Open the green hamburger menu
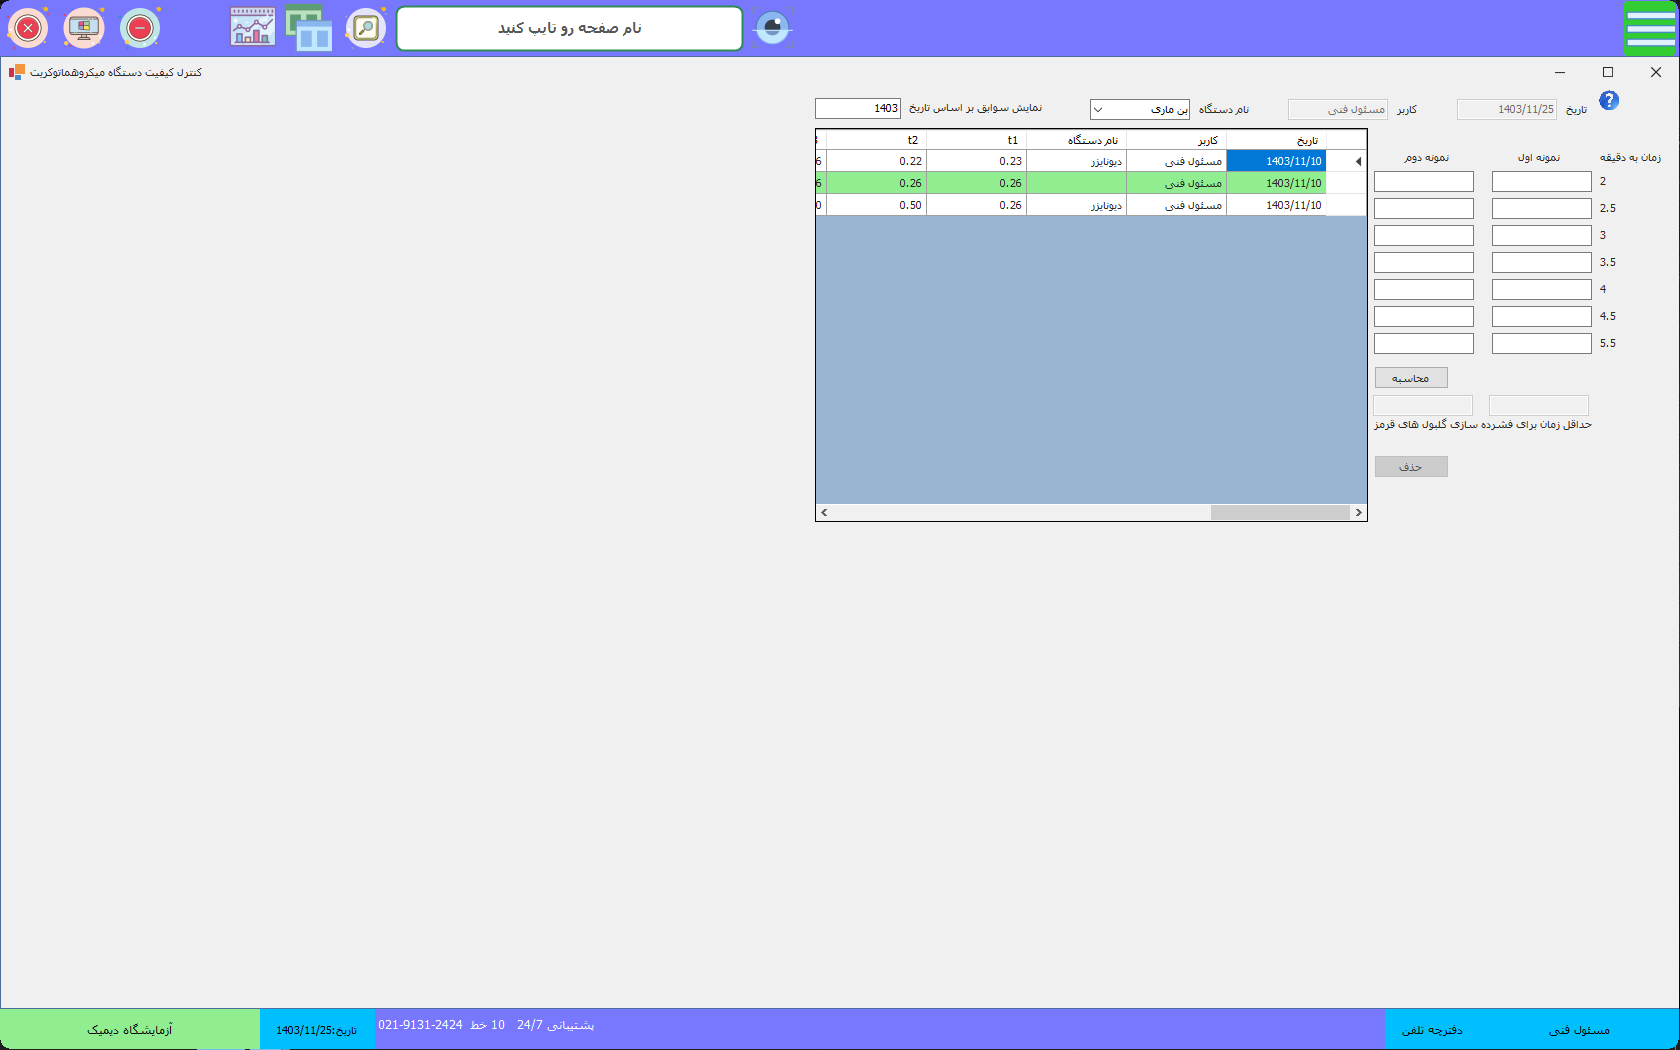Viewport: 1680px width, 1050px height. tap(1650, 28)
